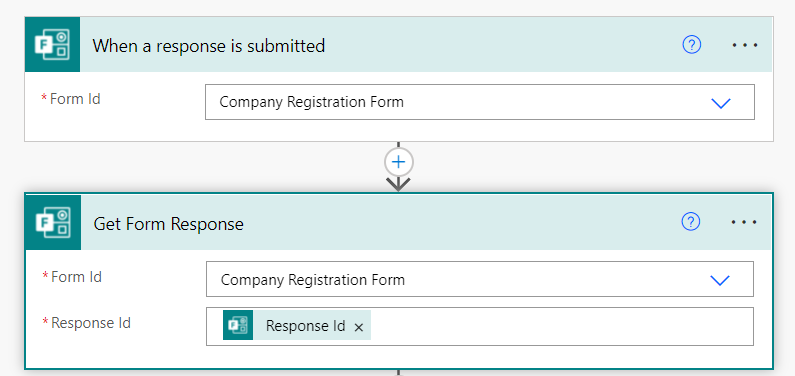795x376 pixels.
Task: Open help for the Get Form Response action
Action: tap(691, 221)
